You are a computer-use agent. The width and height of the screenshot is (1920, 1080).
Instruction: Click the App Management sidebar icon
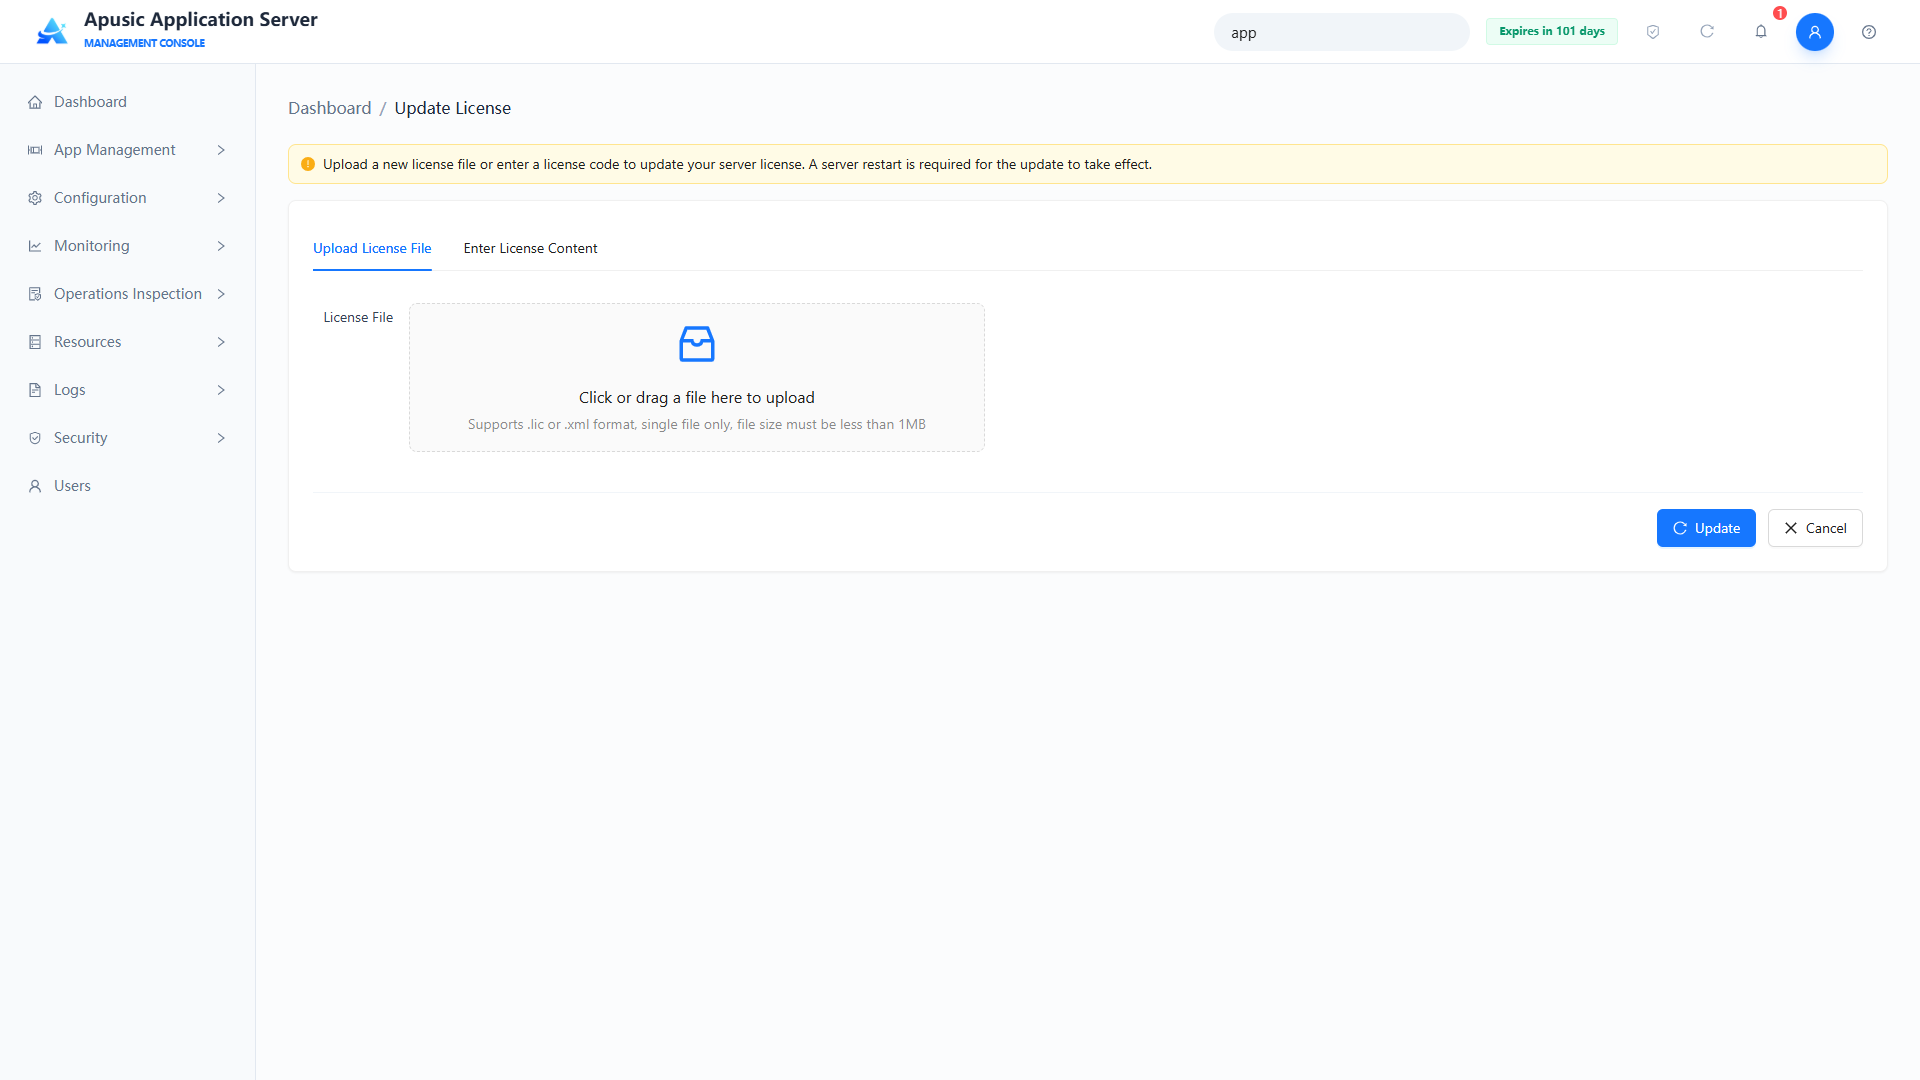pos(35,150)
